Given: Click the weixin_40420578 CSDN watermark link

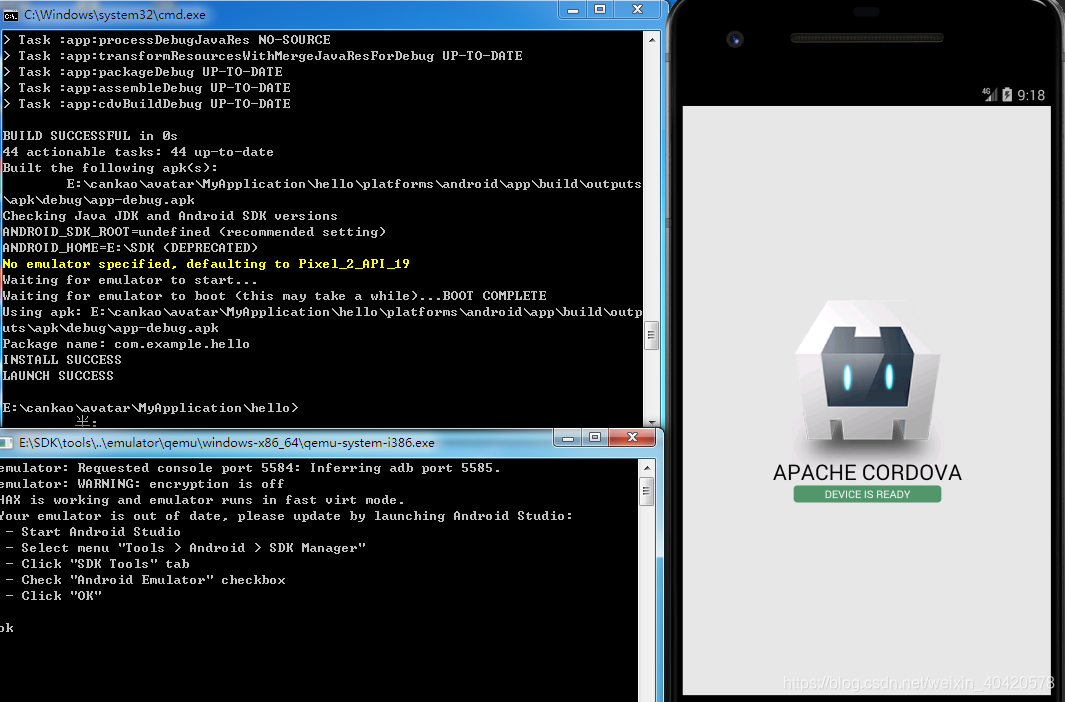Looking at the screenshot, I should (x=918, y=682).
